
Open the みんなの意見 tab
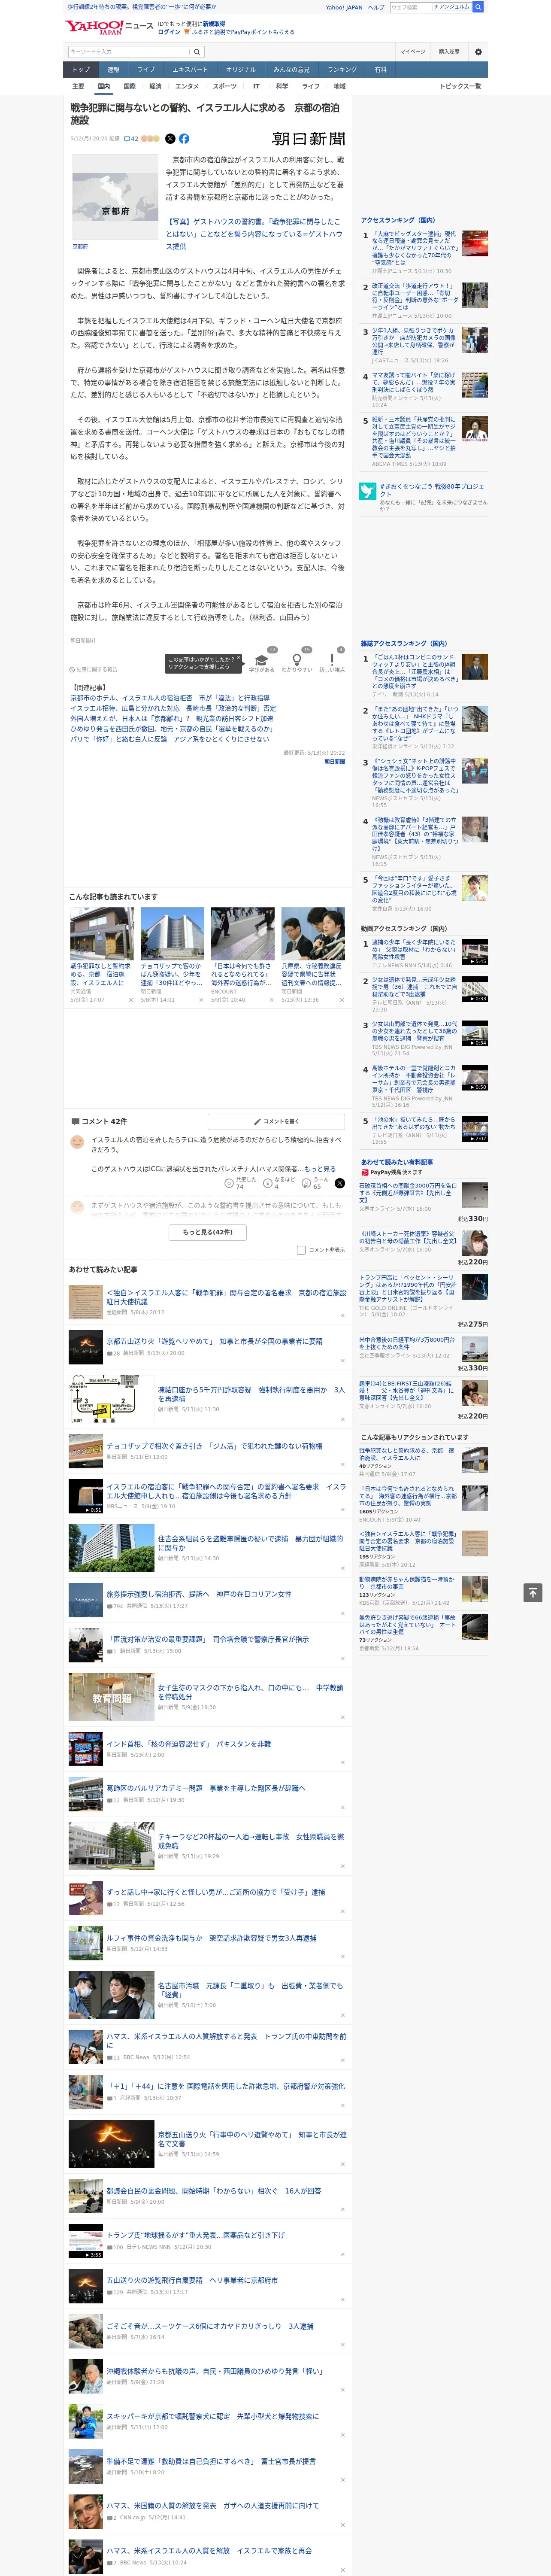tap(291, 70)
